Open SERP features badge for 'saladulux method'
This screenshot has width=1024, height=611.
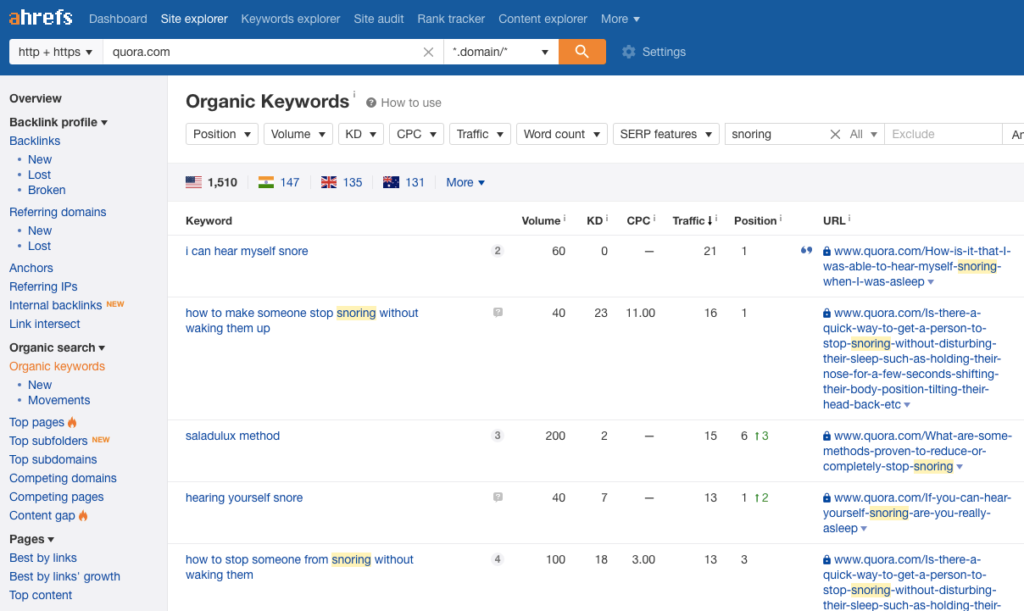498,435
